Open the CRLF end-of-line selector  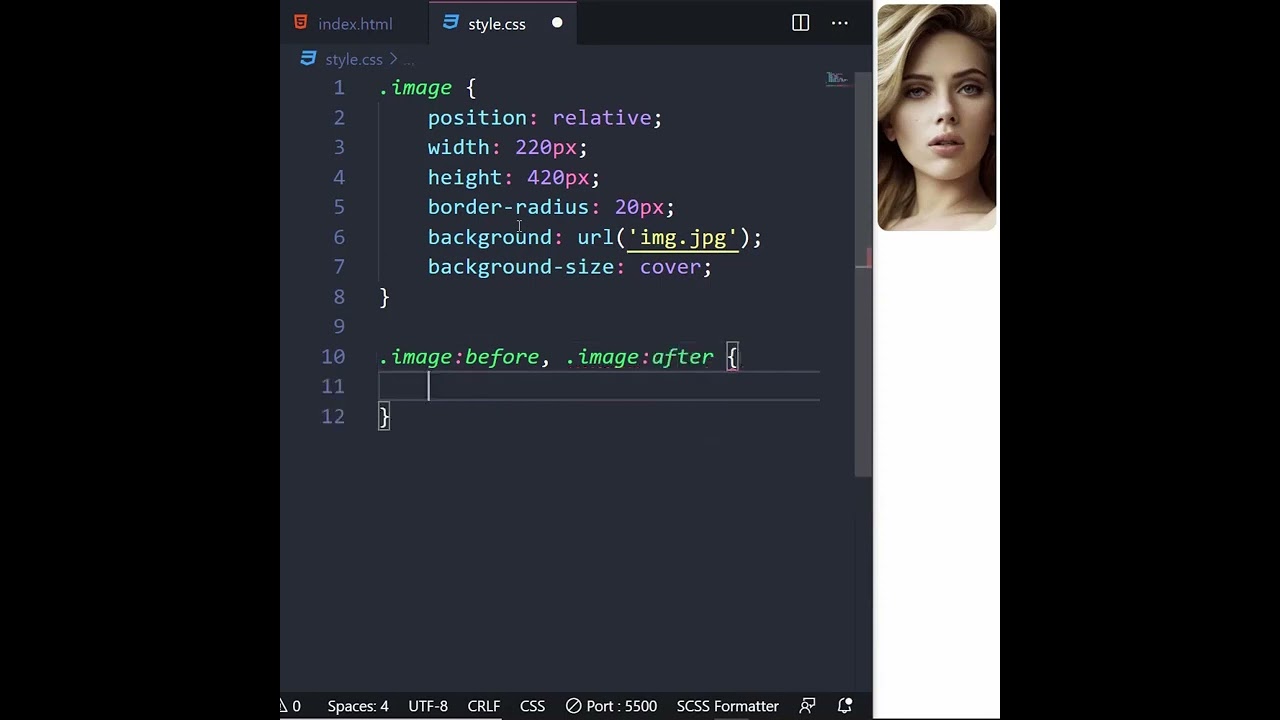[x=483, y=706]
